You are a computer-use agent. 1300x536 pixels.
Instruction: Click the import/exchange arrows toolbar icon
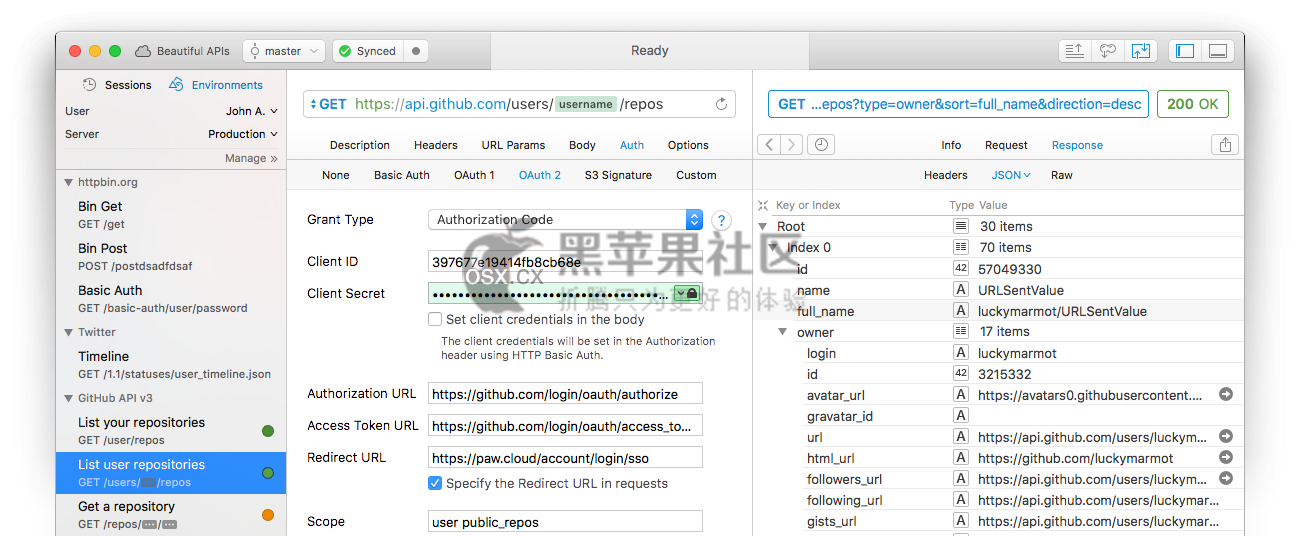1140,51
